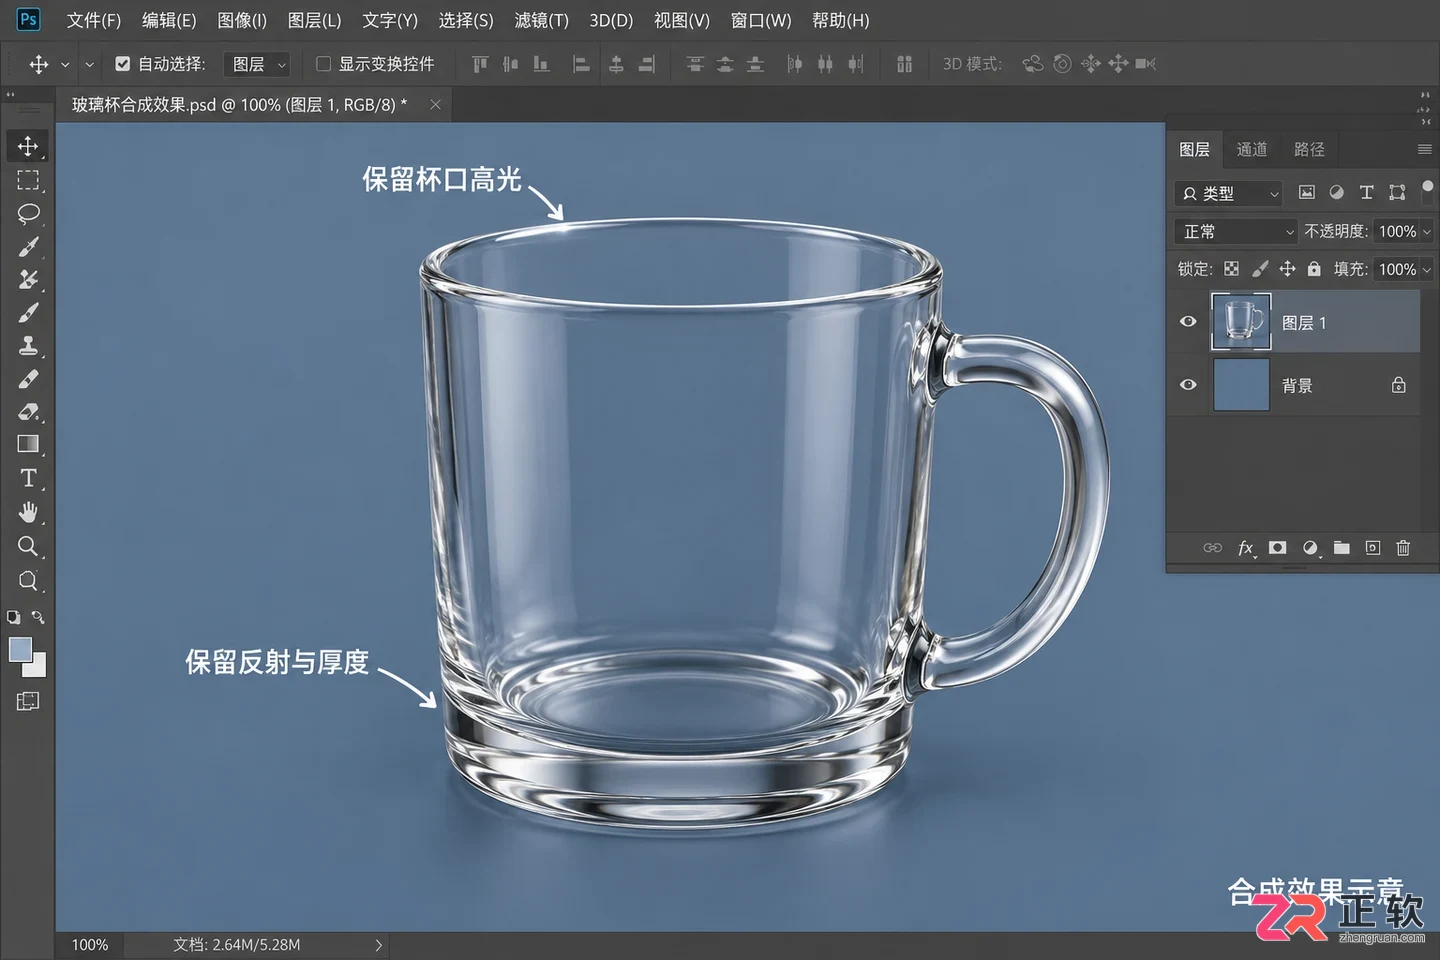Click the 100% zoom field in status bar

tap(90, 945)
